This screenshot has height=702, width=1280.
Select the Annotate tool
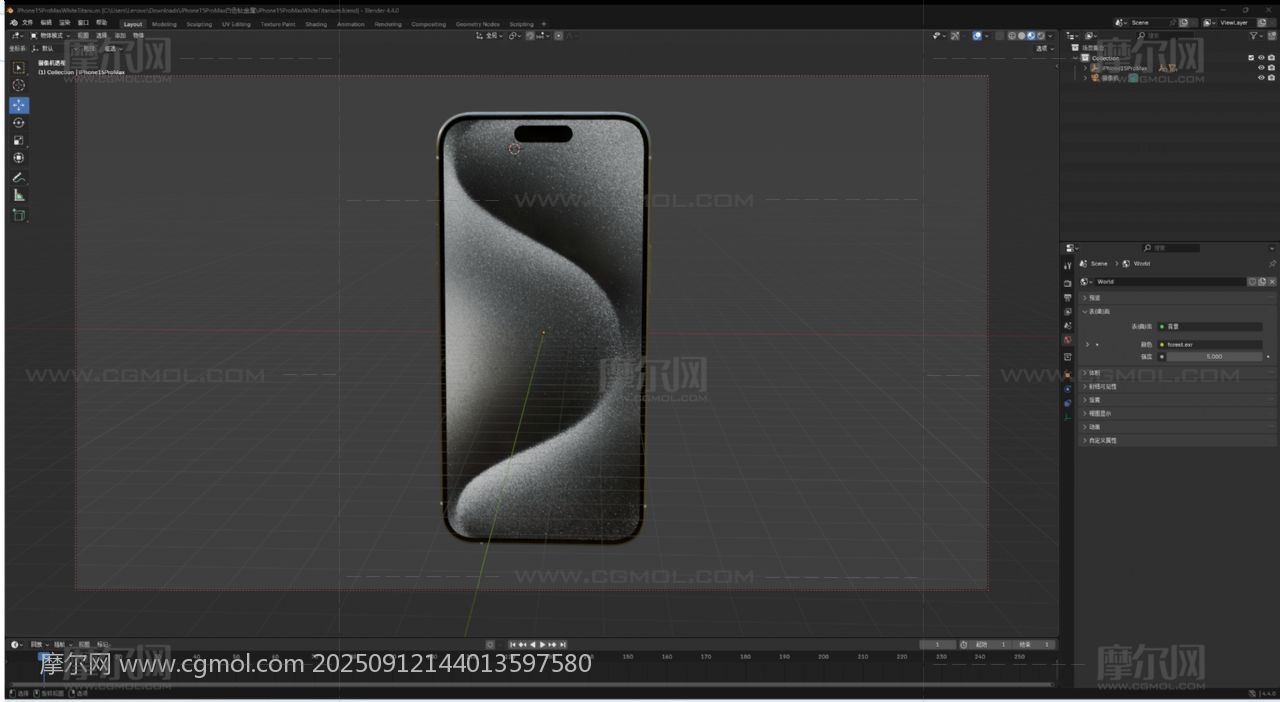pos(19,177)
